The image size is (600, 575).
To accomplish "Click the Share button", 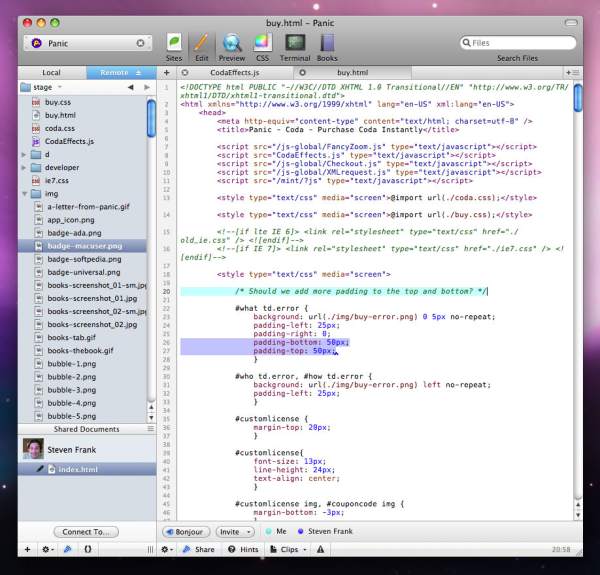I will coord(198,550).
